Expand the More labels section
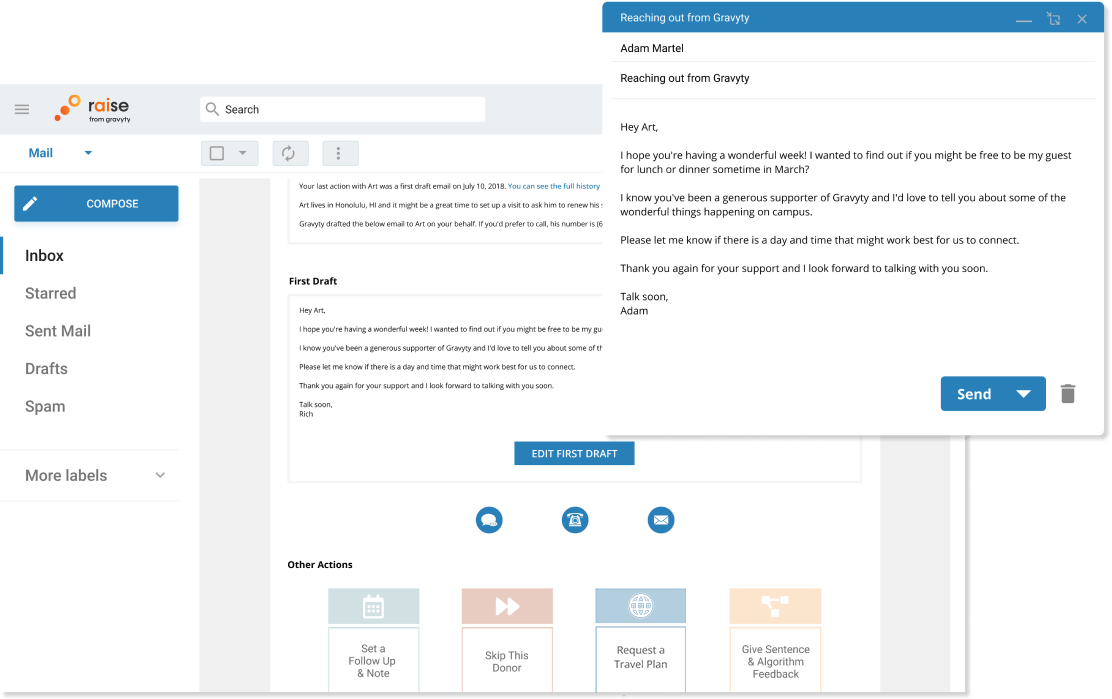 (x=160, y=476)
